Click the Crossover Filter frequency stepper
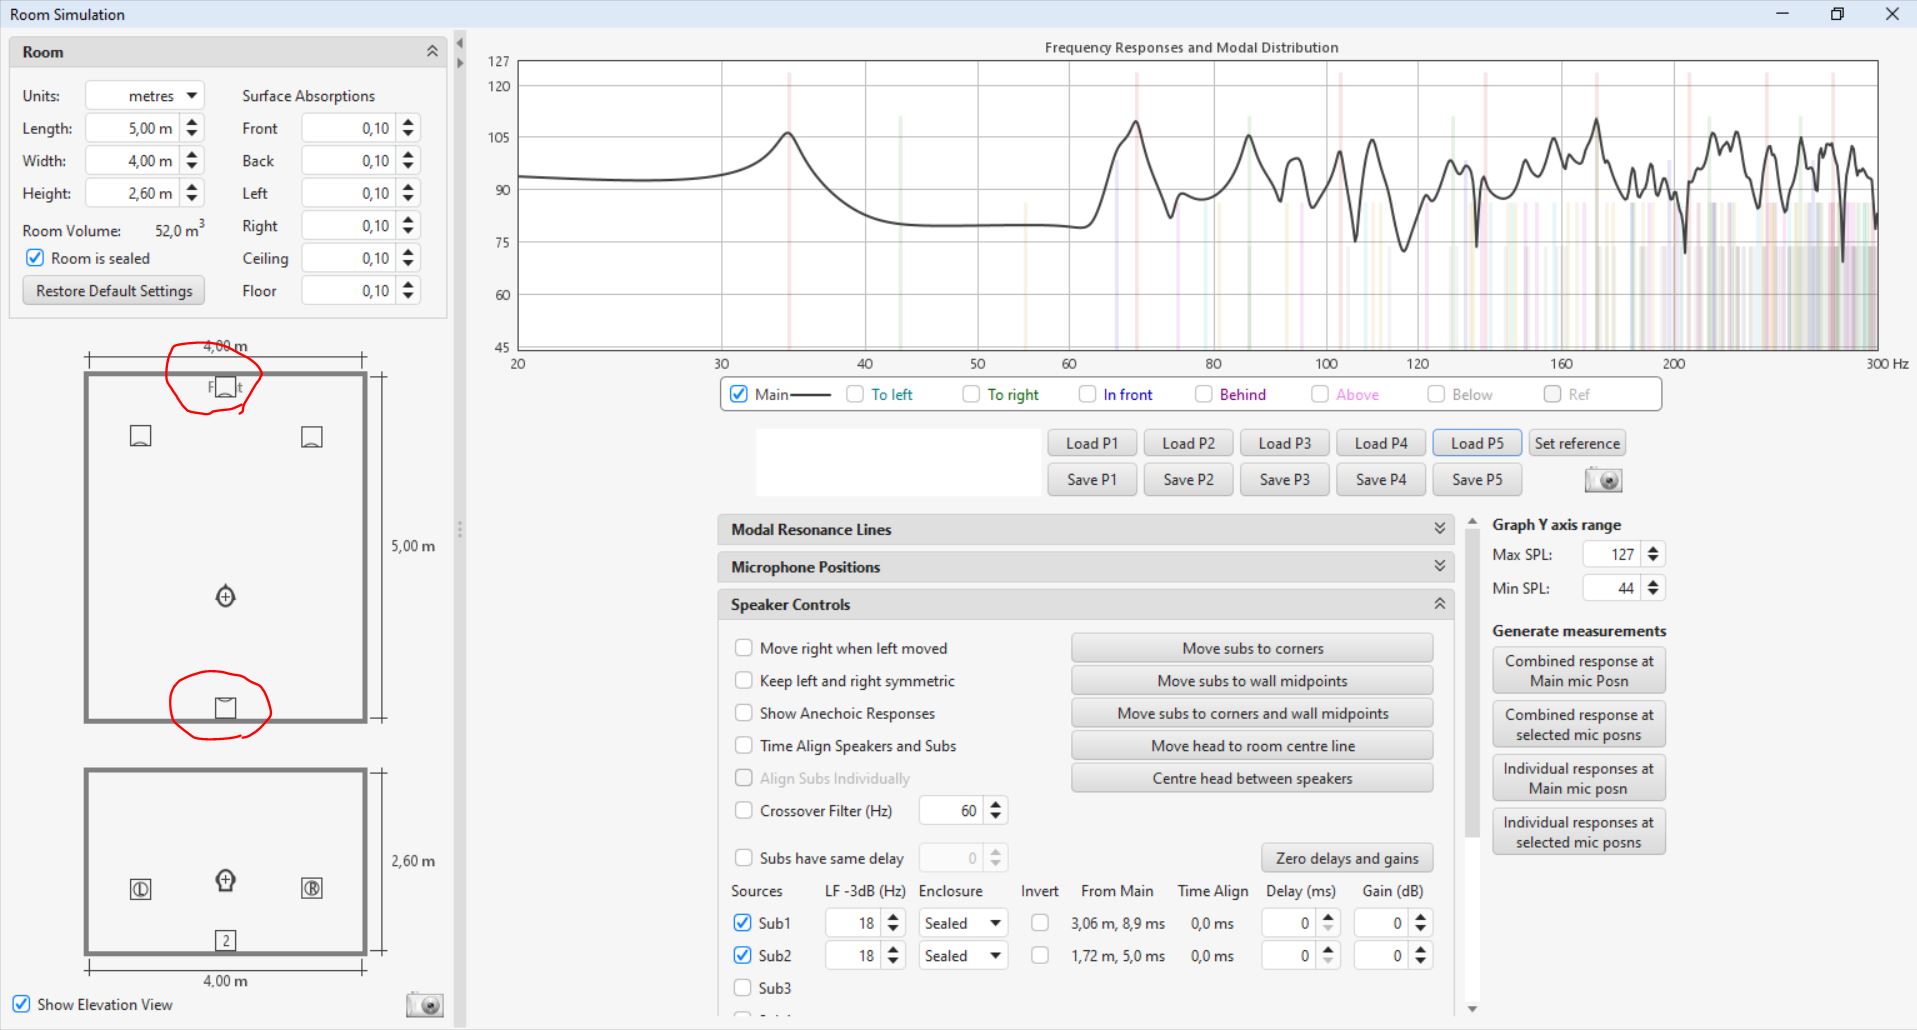The height and width of the screenshot is (1030, 1917). pos(995,811)
